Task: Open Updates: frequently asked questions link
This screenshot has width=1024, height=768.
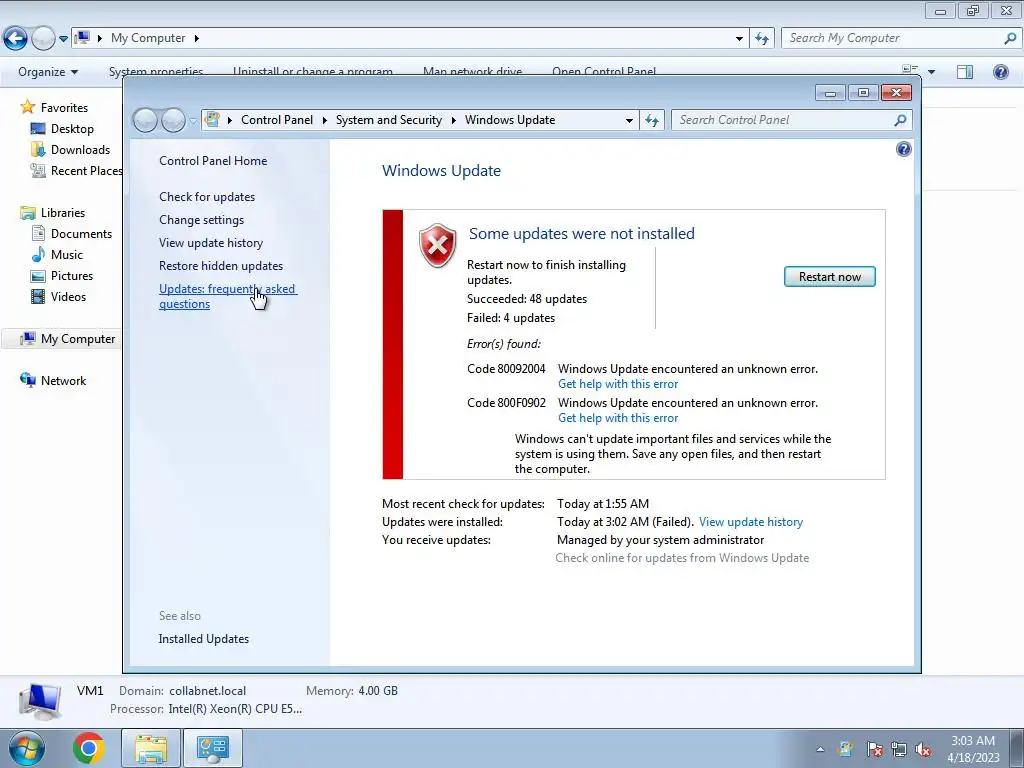Action: coord(227,296)
